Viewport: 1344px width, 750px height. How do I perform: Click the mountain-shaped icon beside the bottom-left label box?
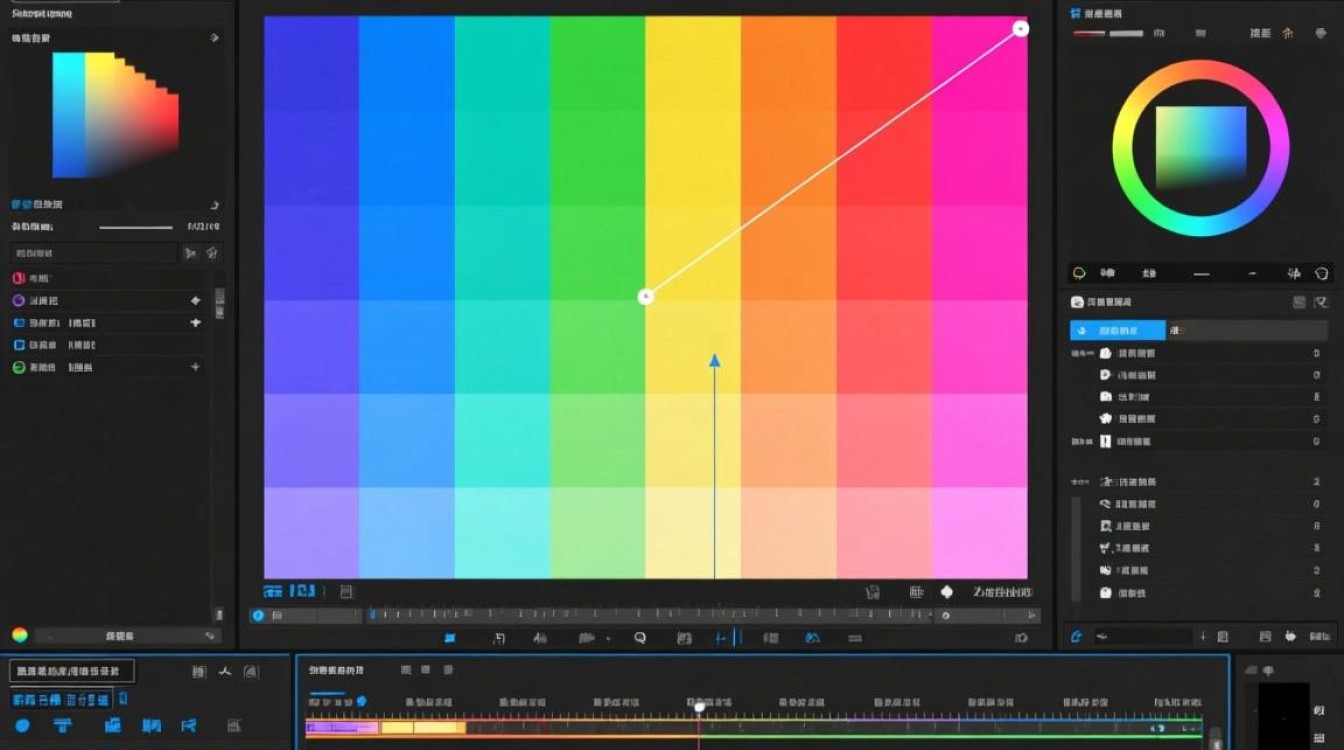225,671
